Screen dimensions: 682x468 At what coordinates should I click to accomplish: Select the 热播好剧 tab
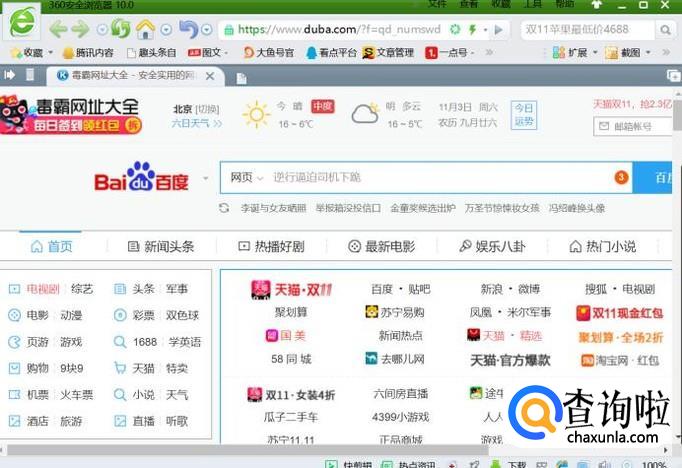coord(271,247)
